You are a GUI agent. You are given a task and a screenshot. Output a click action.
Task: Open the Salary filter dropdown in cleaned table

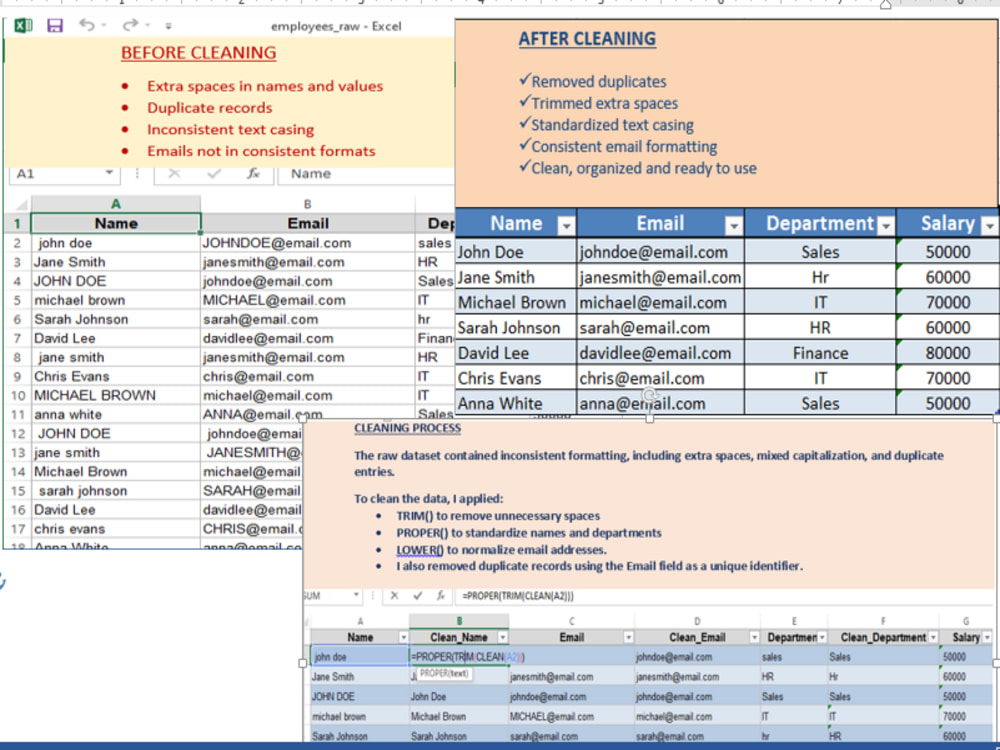click(990, 225)
